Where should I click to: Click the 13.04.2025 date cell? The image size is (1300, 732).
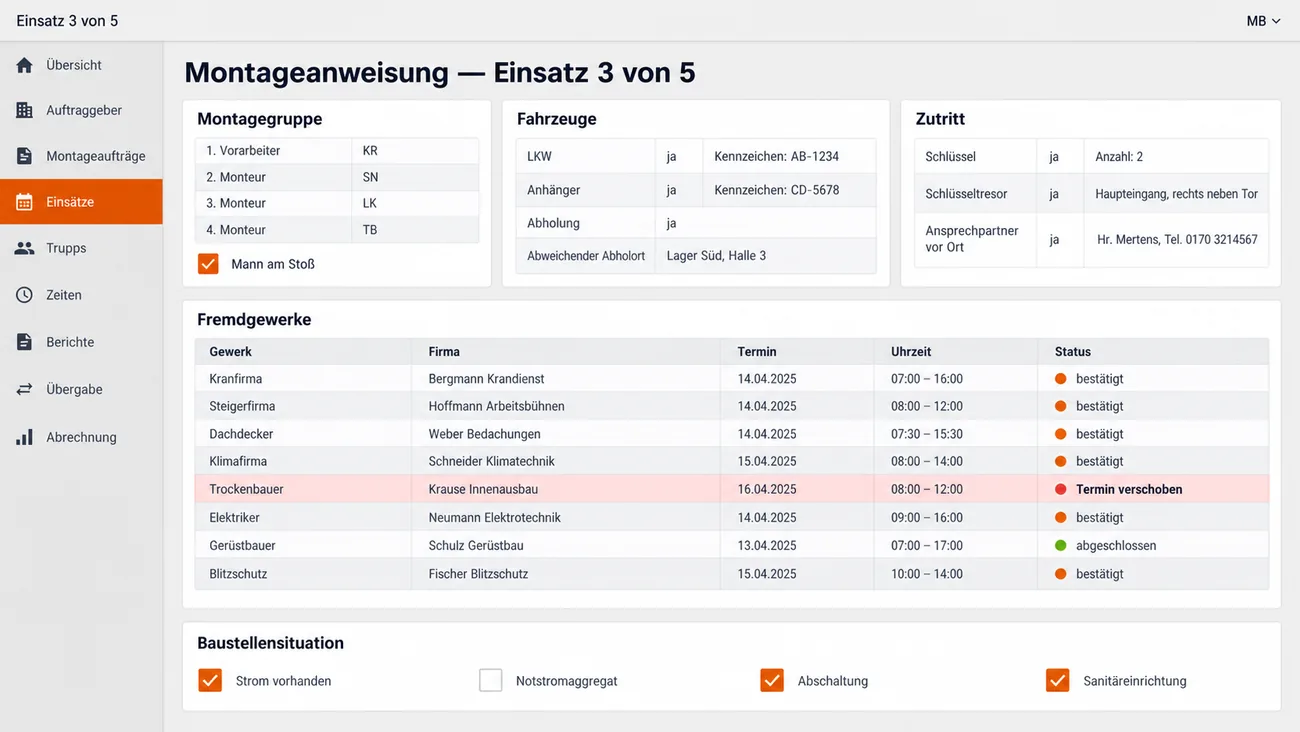(x=797, y=545)
